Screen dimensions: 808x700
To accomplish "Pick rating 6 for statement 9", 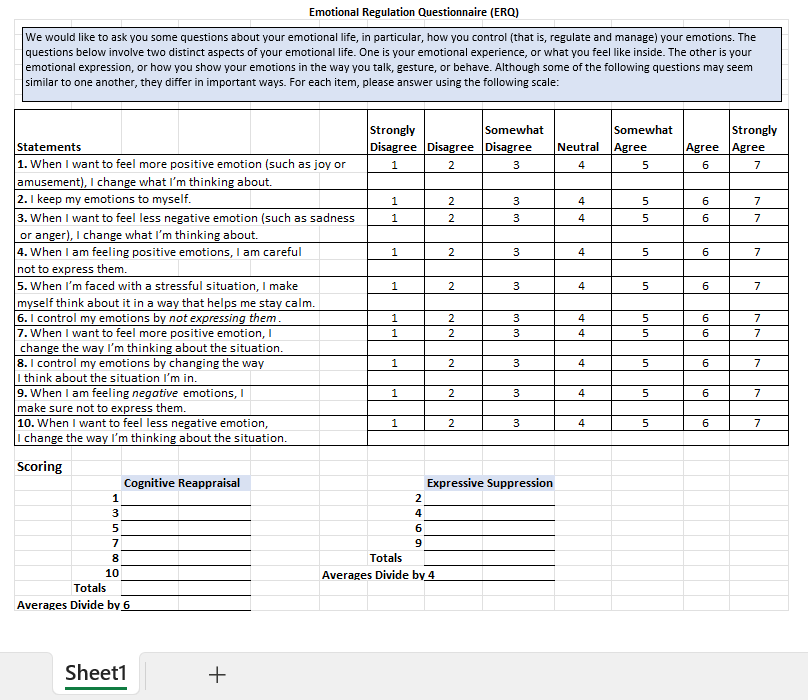I will point(705,393).
